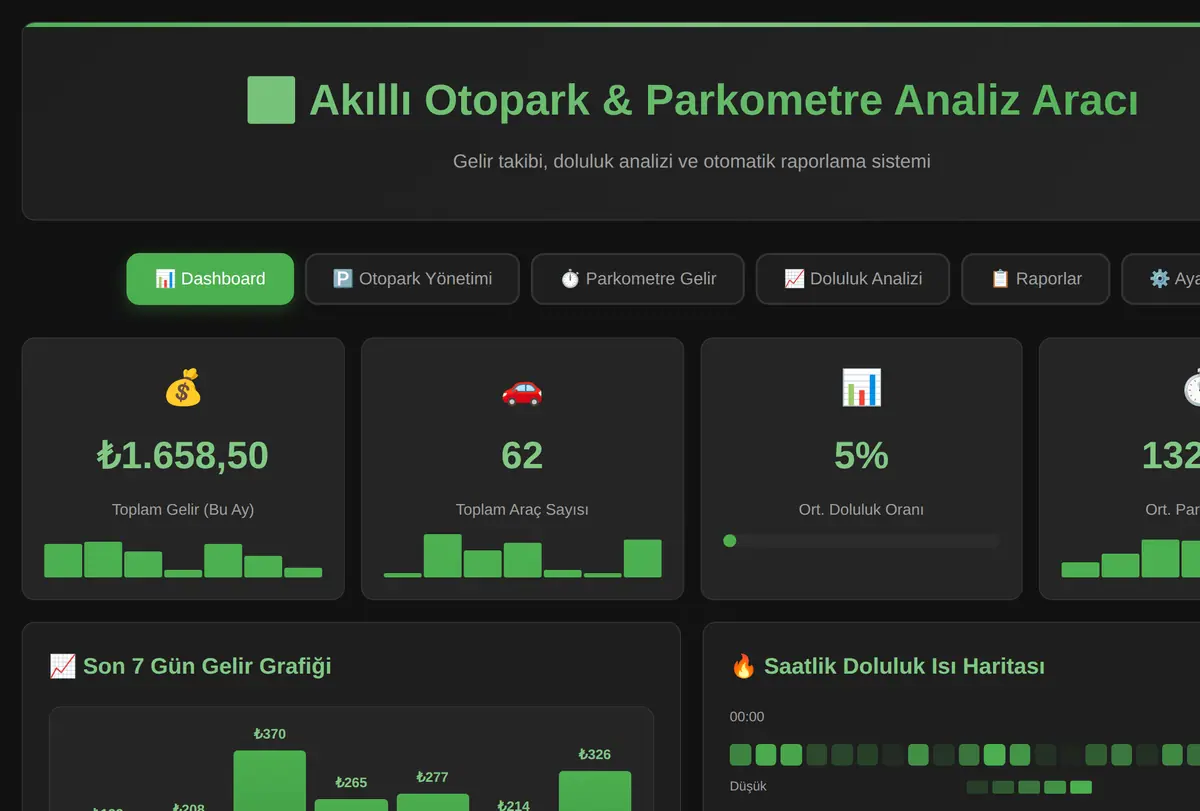The width and height of the screenshot is (1200, 811).
Task: Click the money bag icon on revenue card
Action: pyautogui.click(x=183, y=388)
